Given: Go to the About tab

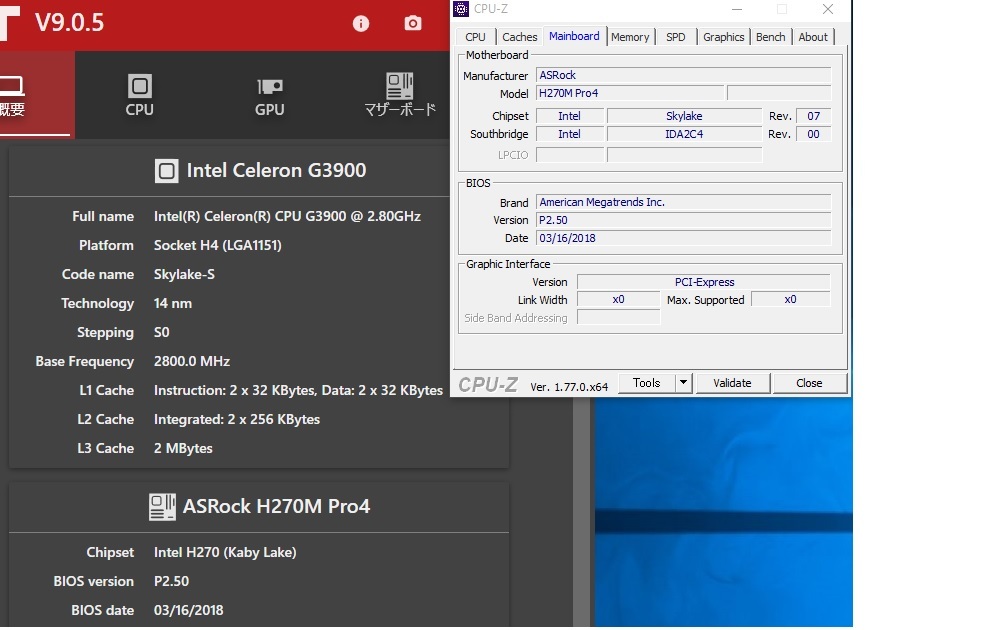Looking at the screenshot, I should pos(813,37).
